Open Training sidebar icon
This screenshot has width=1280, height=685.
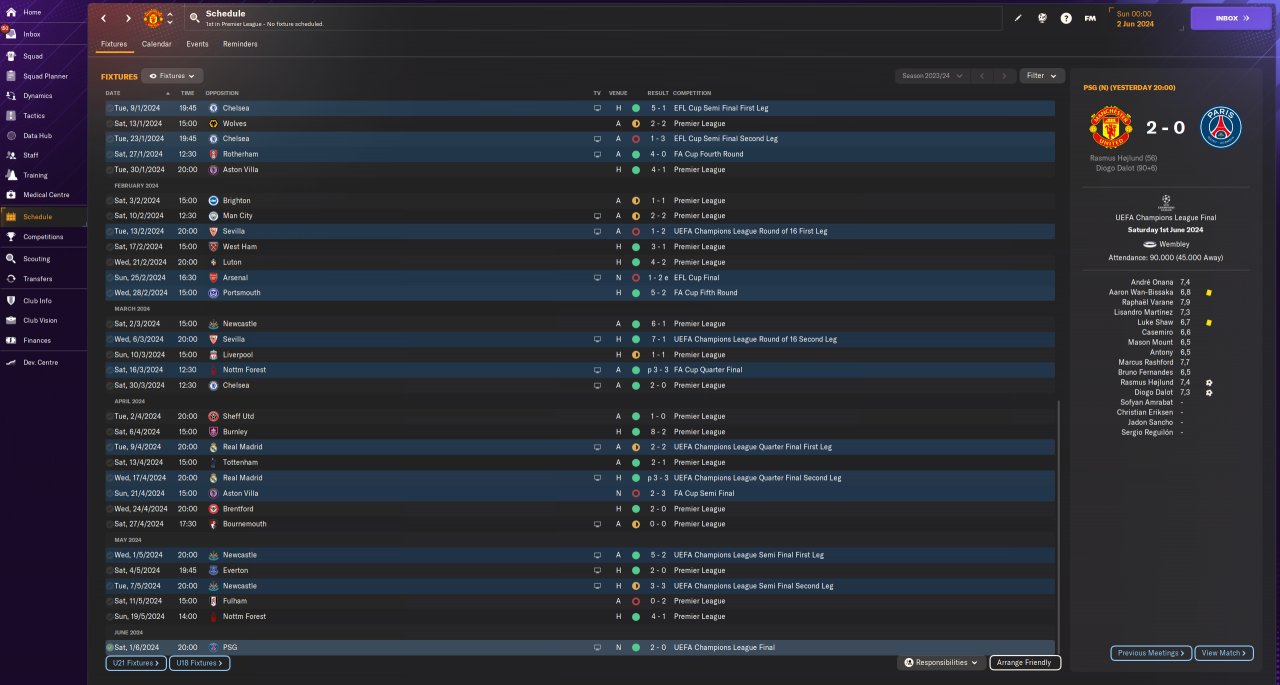(x=10, y=175)
